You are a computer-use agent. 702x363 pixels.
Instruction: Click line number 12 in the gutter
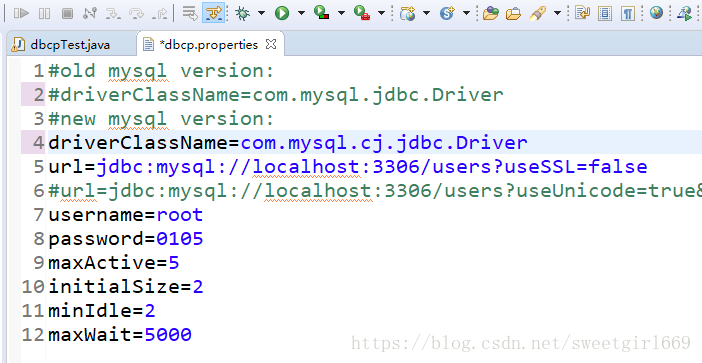pos(33,335)
